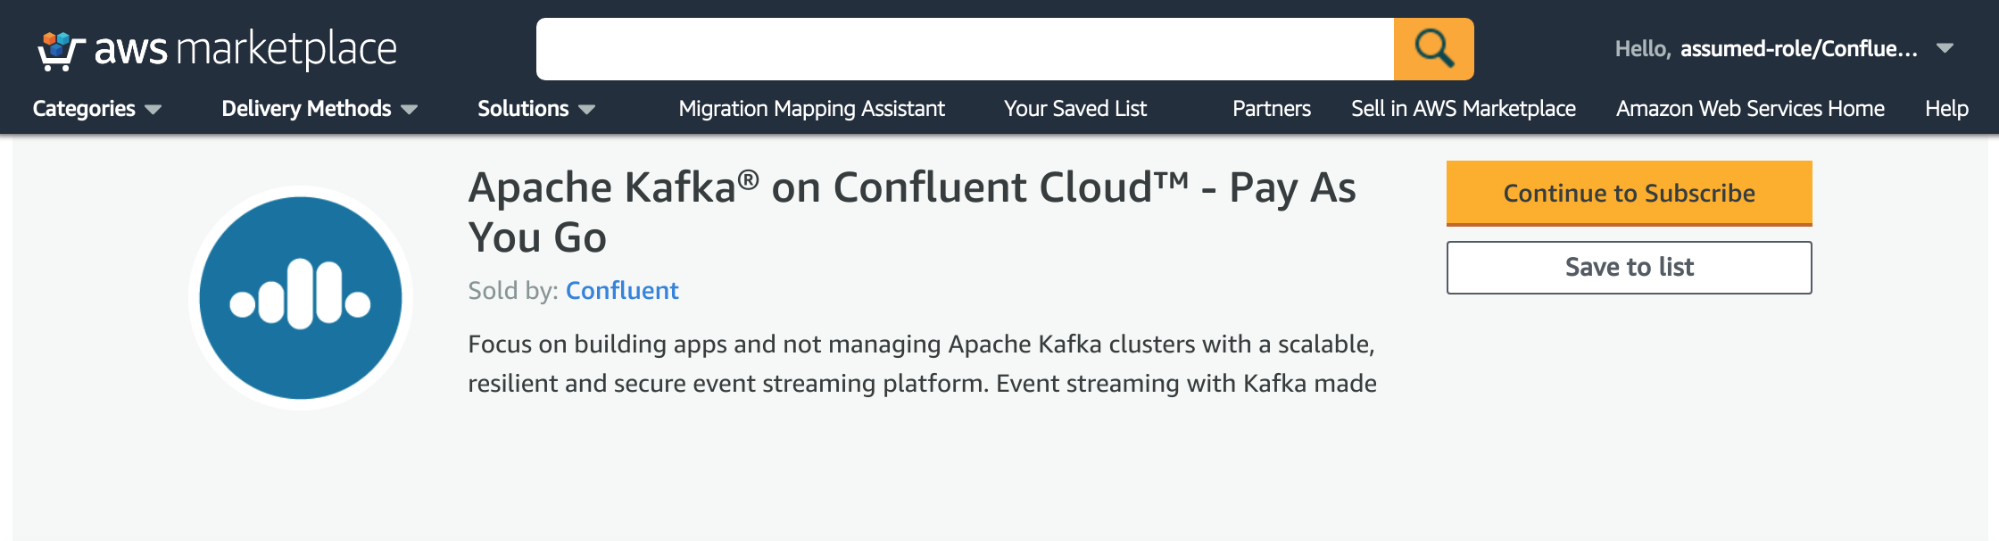Click the aws marketplace wordmark text
Screen dimensions: 1999x541
245,50
